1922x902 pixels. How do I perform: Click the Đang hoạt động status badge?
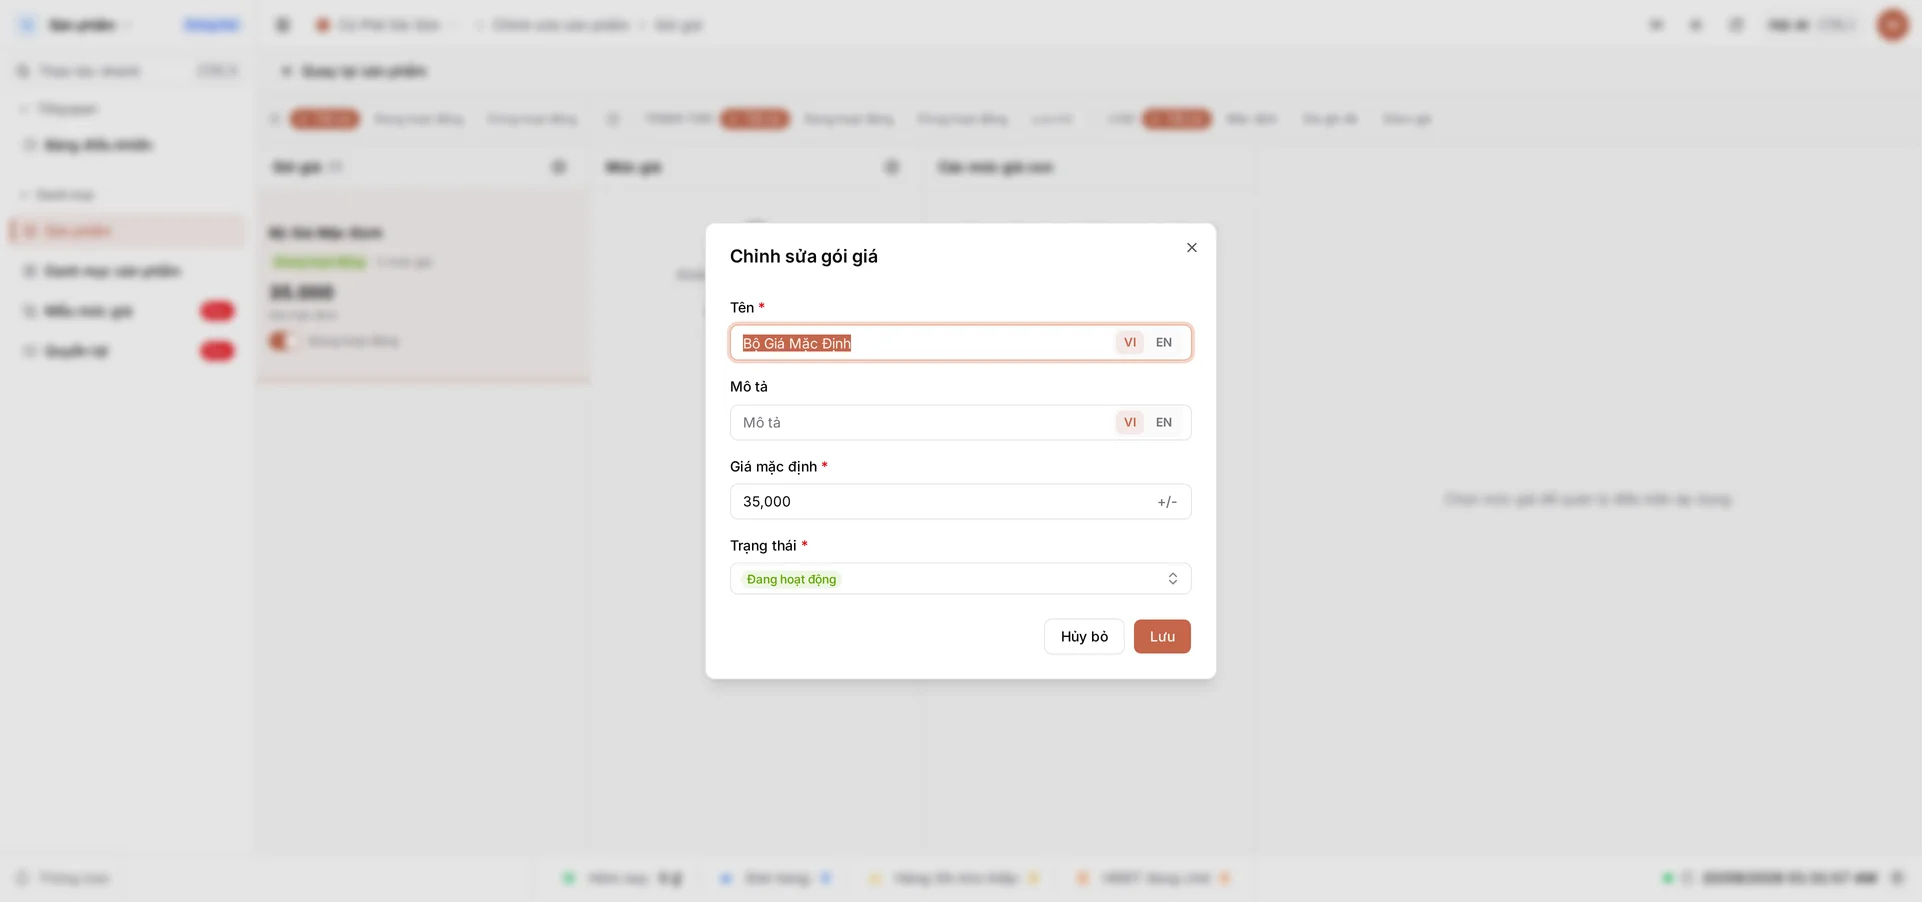(x=791, y=580)
